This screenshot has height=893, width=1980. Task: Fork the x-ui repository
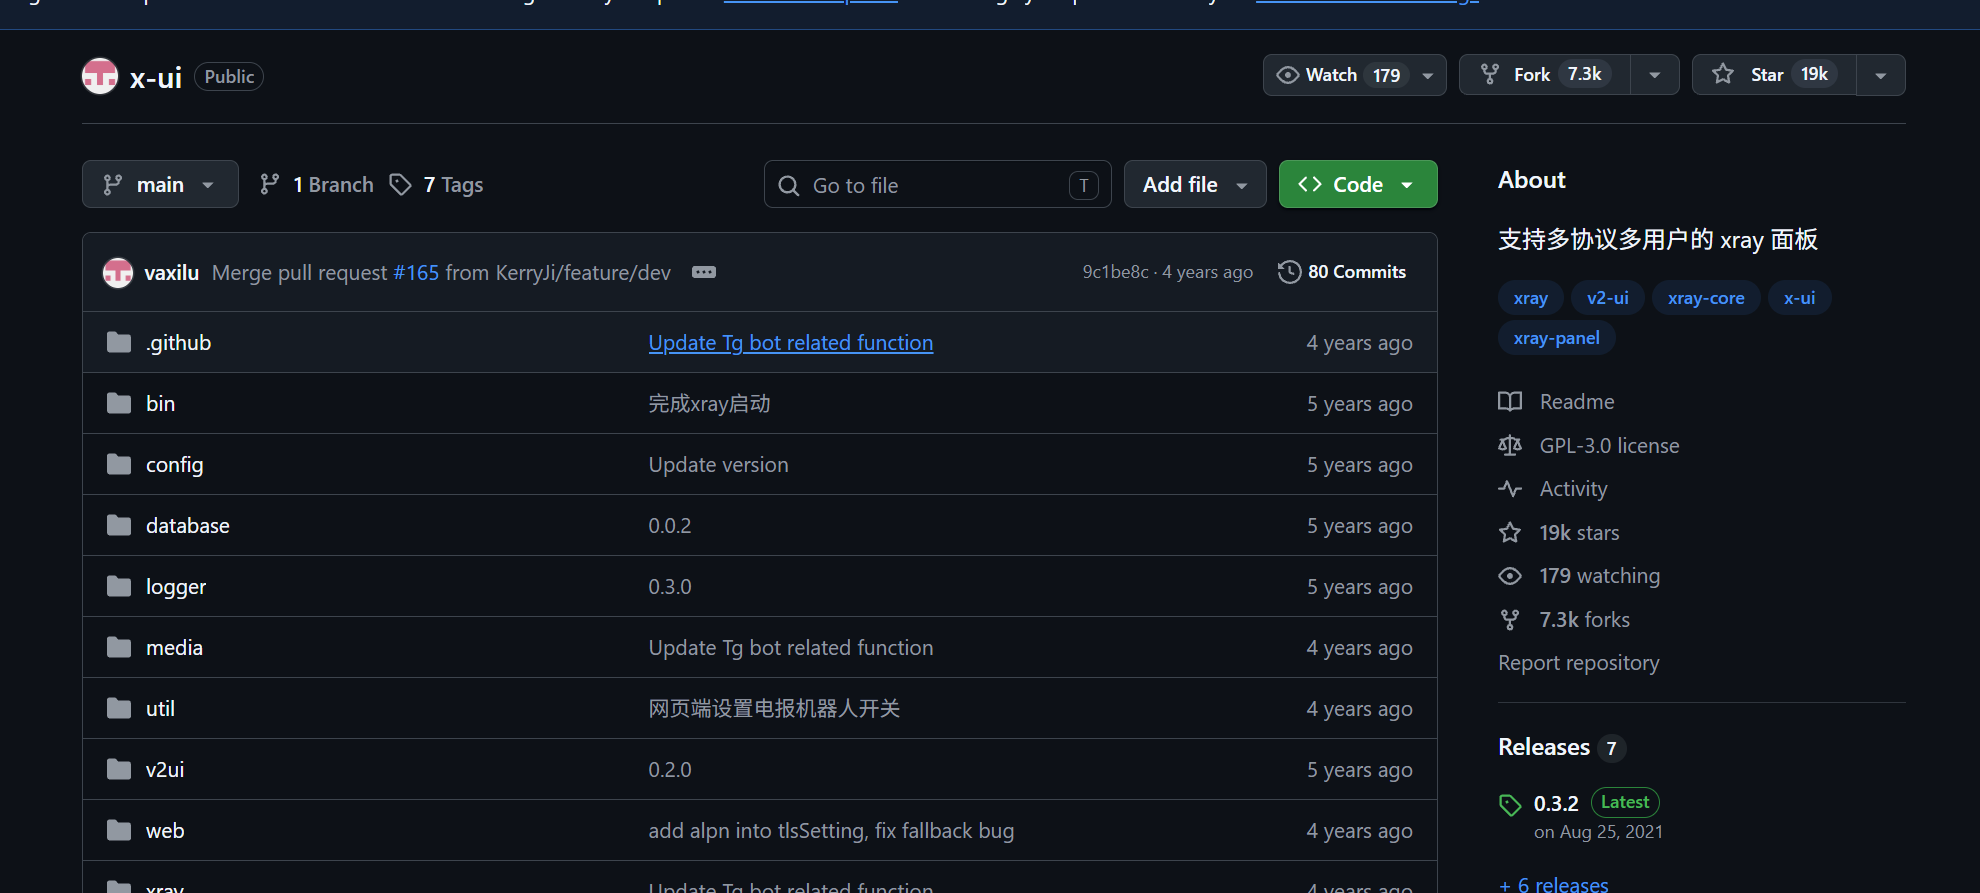pyautogui.click(x=1545, y=75)
